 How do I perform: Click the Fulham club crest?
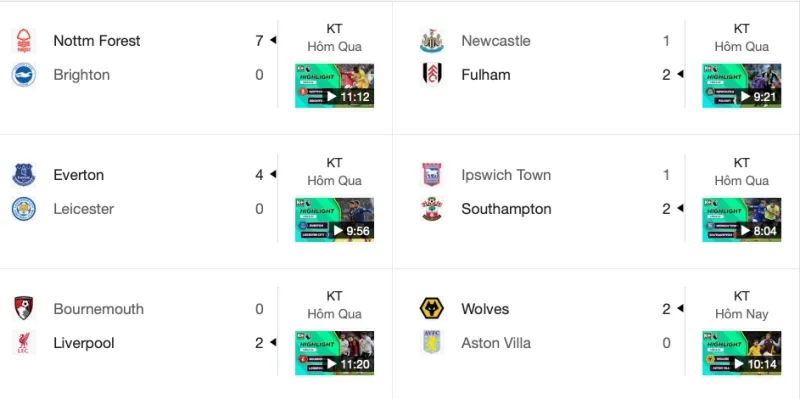432,75
